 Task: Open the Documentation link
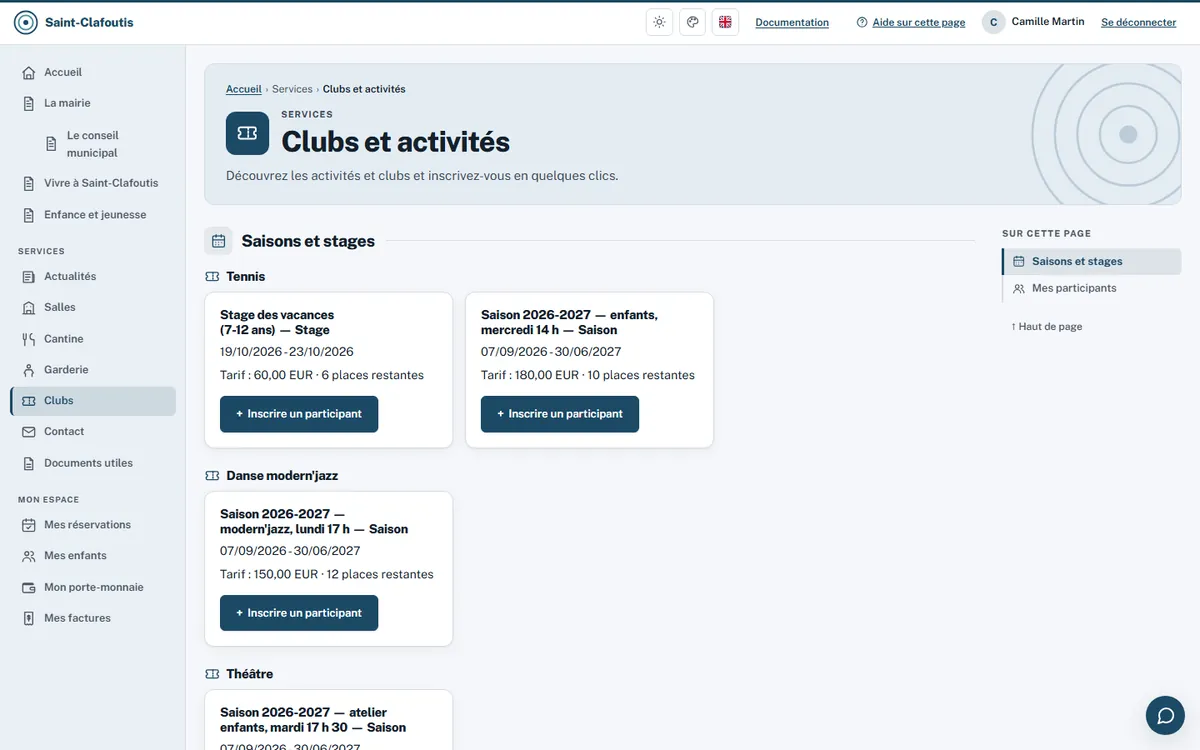pyautogui.click(x=792, y=22)
